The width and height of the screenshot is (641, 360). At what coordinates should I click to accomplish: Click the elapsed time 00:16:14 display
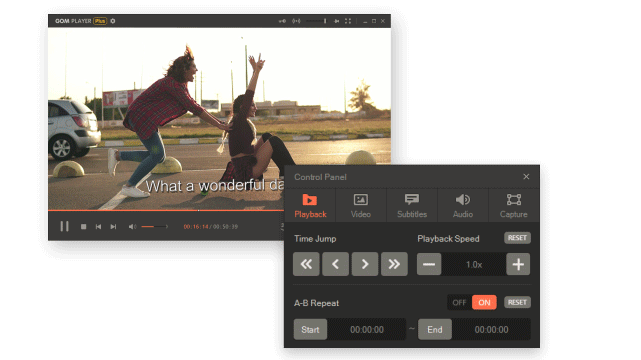click(x=196, y=226)
